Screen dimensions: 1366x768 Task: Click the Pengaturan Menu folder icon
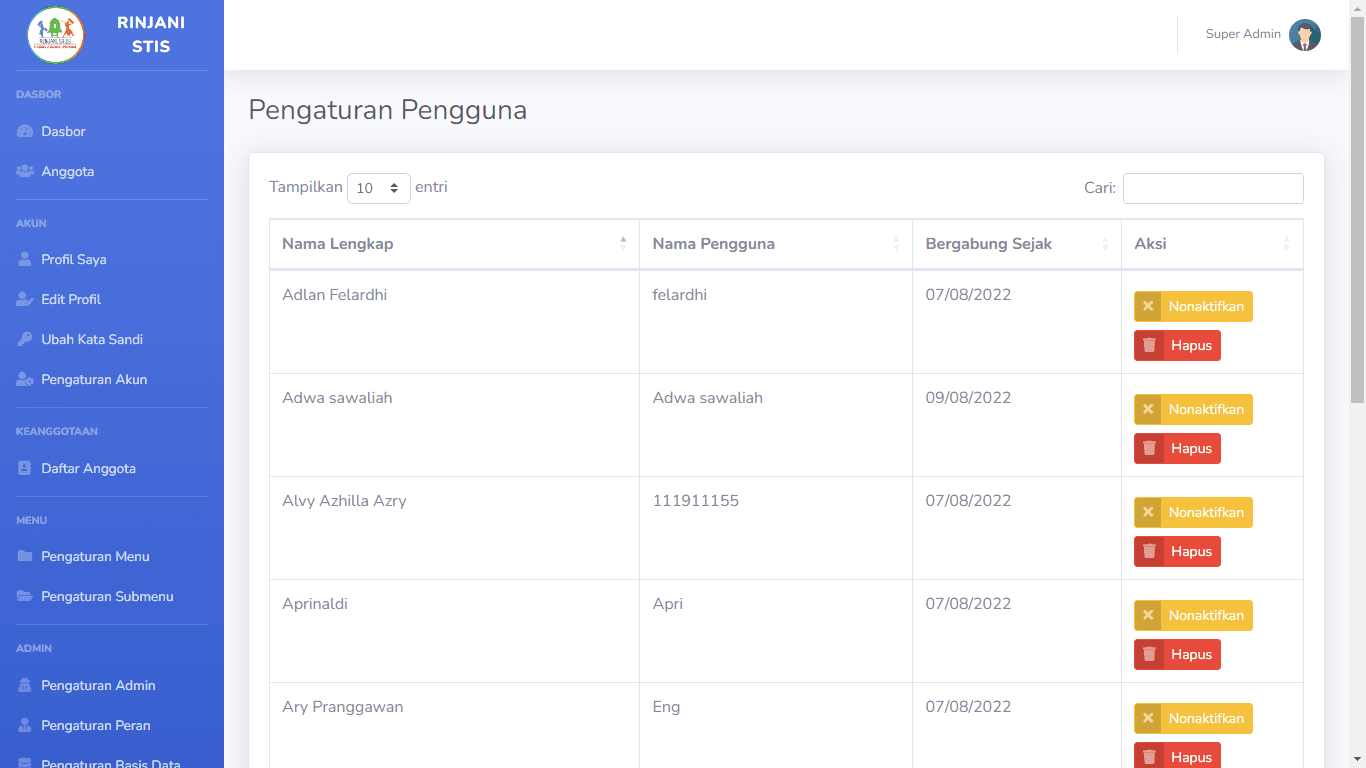point(25,557)
